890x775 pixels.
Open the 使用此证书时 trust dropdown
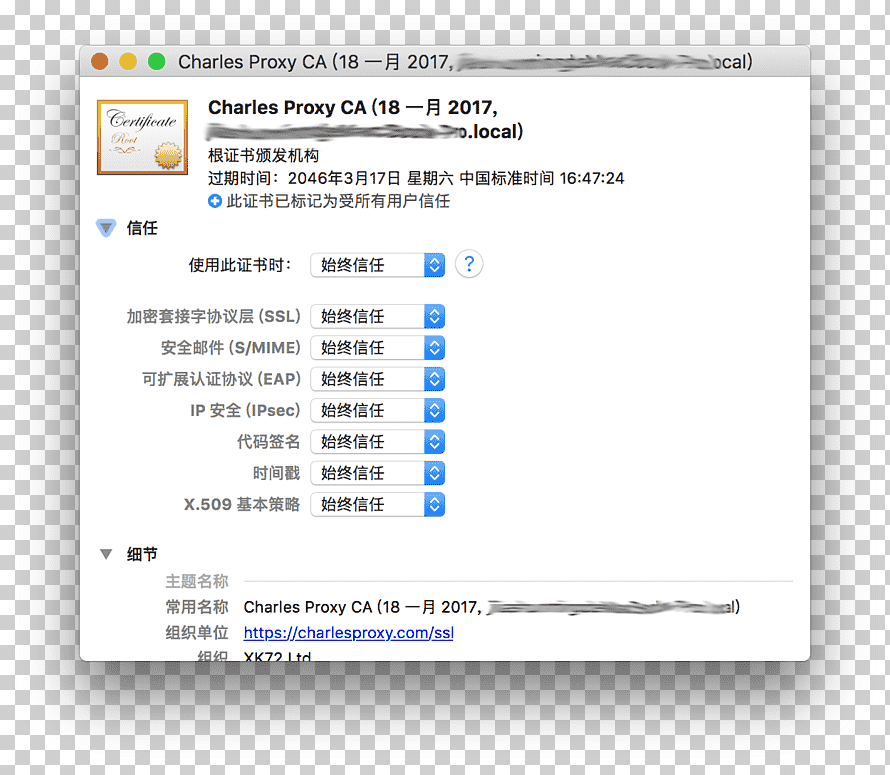coord(377,265)
